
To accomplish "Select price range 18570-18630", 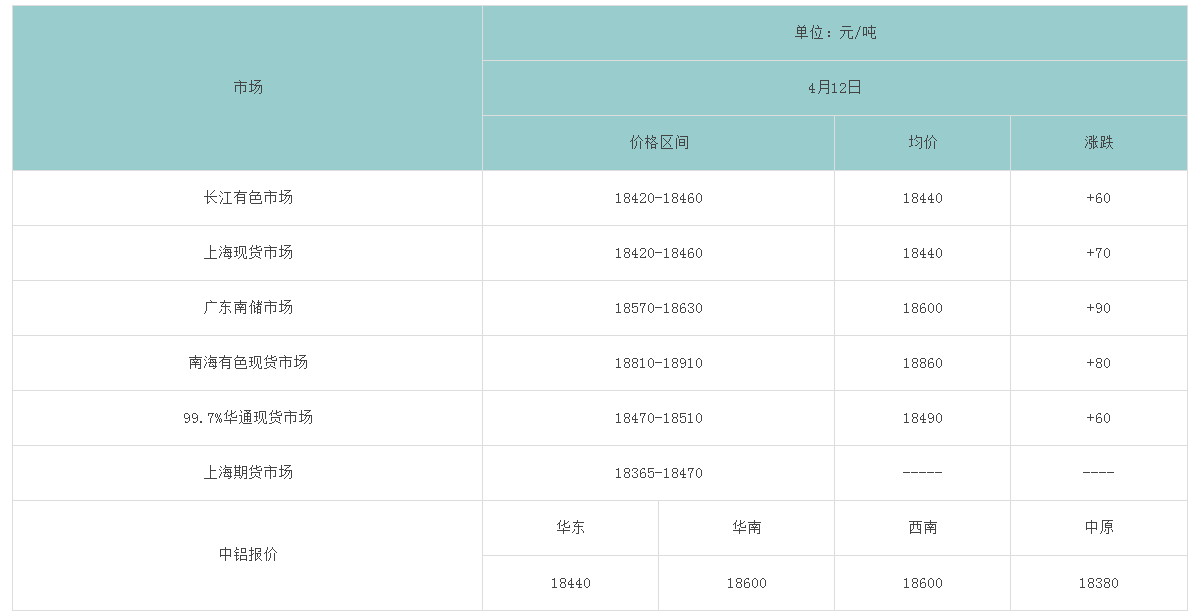I will point(659,308).
